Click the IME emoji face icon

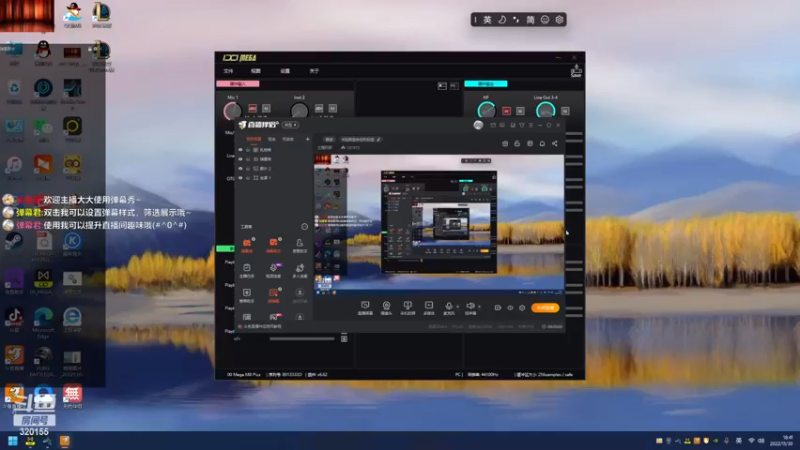[545, 19]
